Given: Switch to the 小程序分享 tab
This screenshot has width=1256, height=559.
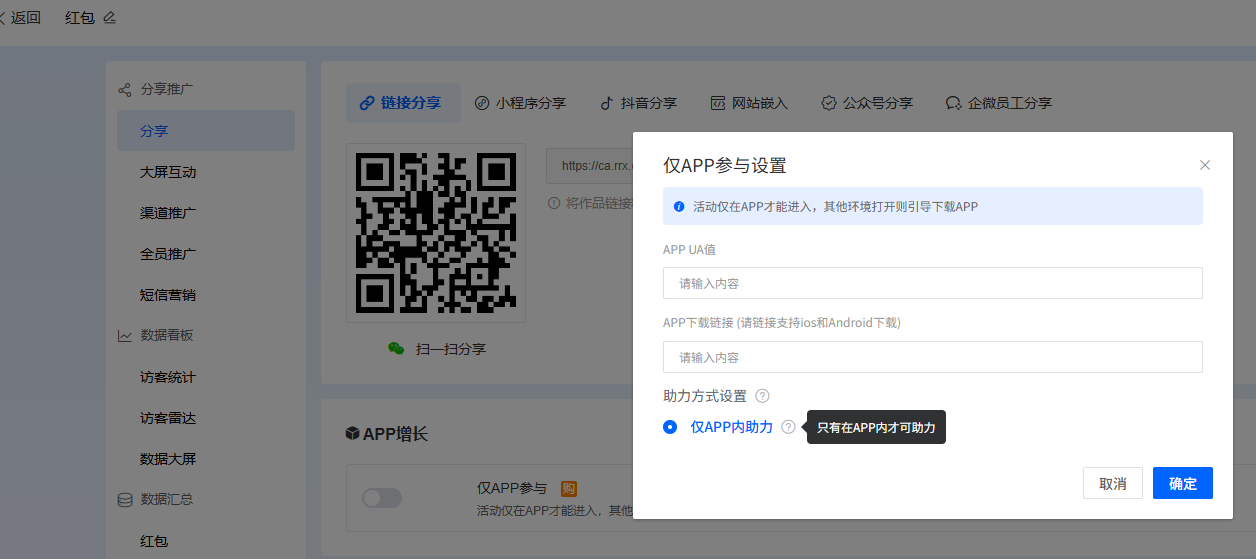Looking at the screenshot, I should [520, 103].
